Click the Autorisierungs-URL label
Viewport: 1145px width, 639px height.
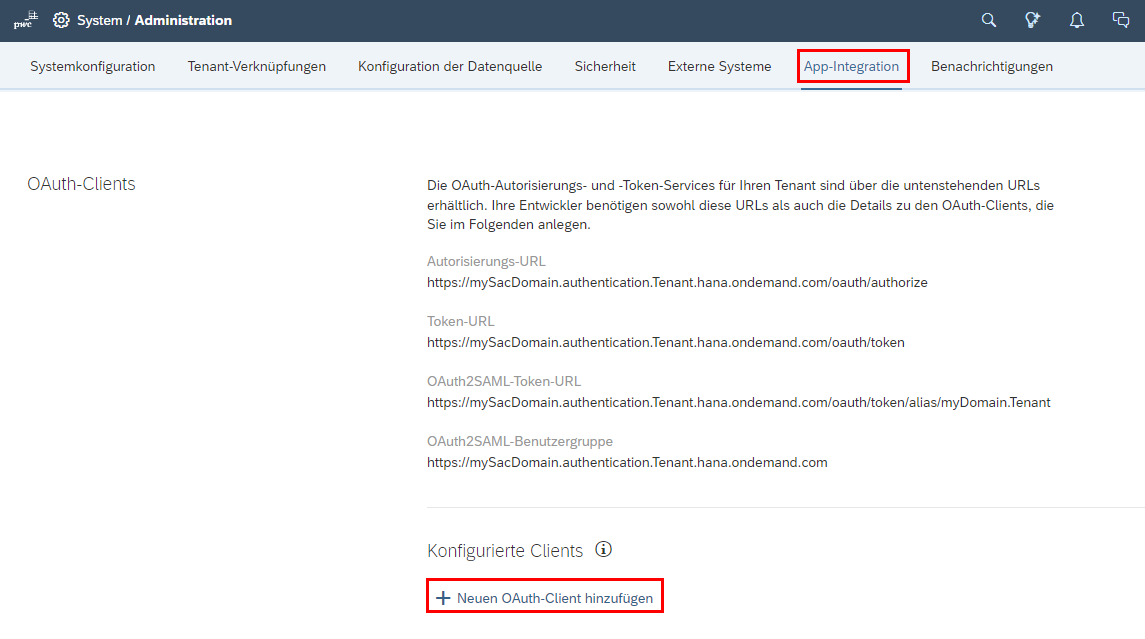486,261
